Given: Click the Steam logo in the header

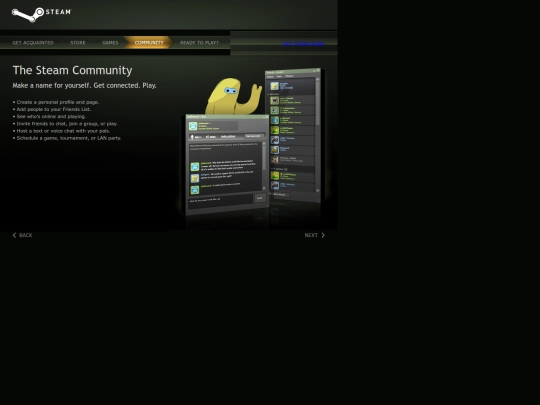Looking at the screenshot, I should tap(41, 14).
